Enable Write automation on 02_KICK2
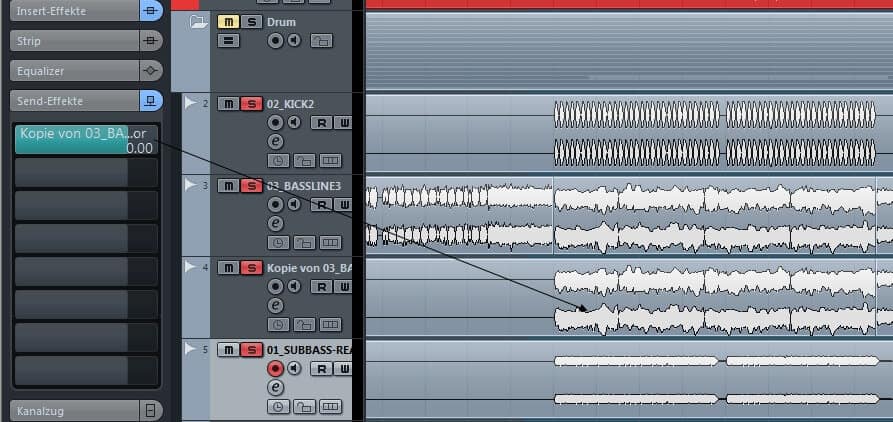Image resolution: width=893 pixels, height=422 pixels. (343, 122)
